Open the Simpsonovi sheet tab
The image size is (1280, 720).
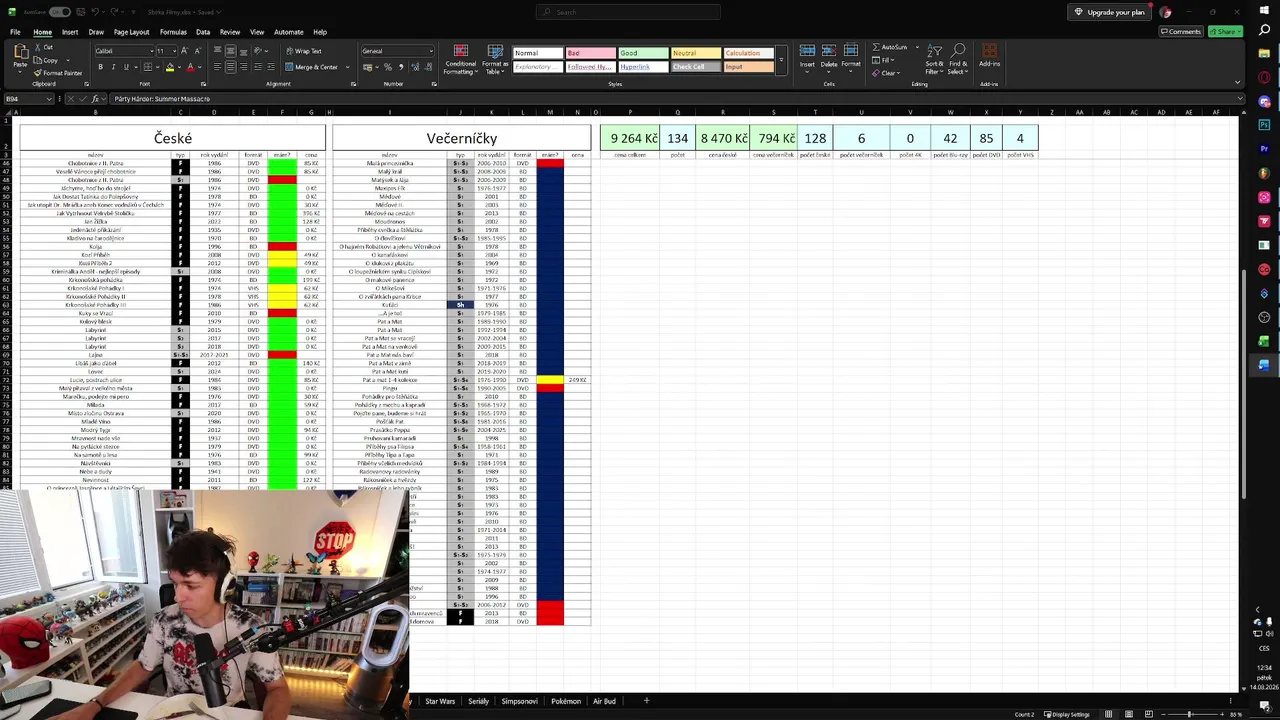tap(519, 701)
